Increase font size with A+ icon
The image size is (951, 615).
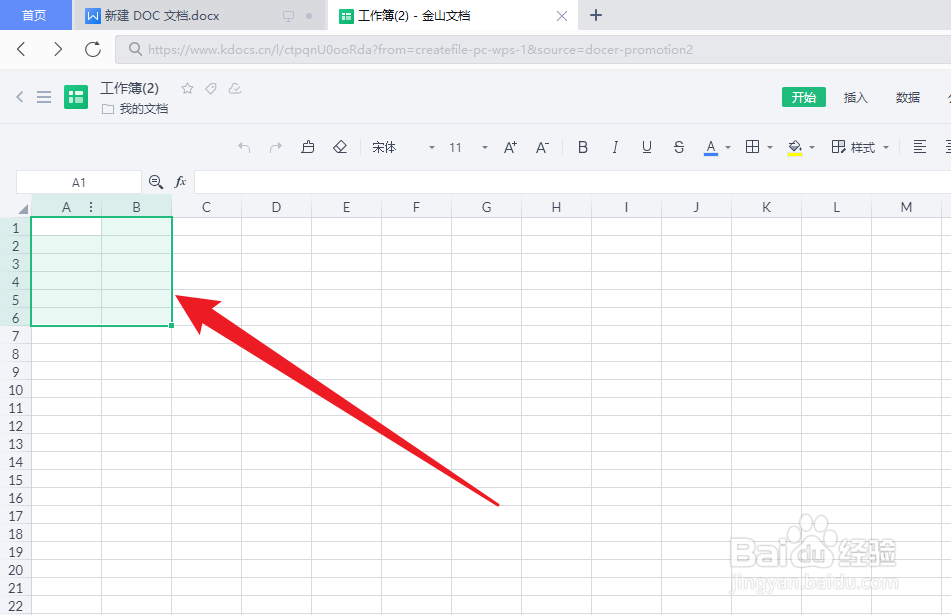click(510, 147)
